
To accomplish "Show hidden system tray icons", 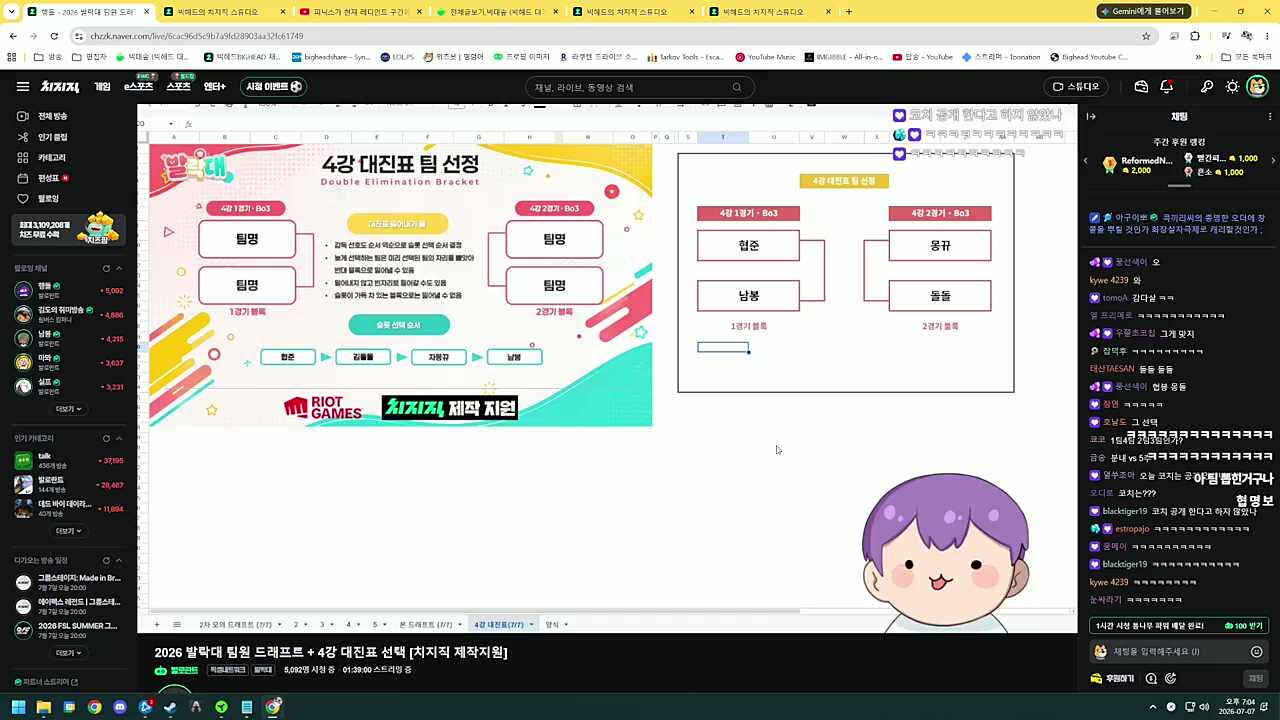I will pyautogui.click(x=1152, y=707).
